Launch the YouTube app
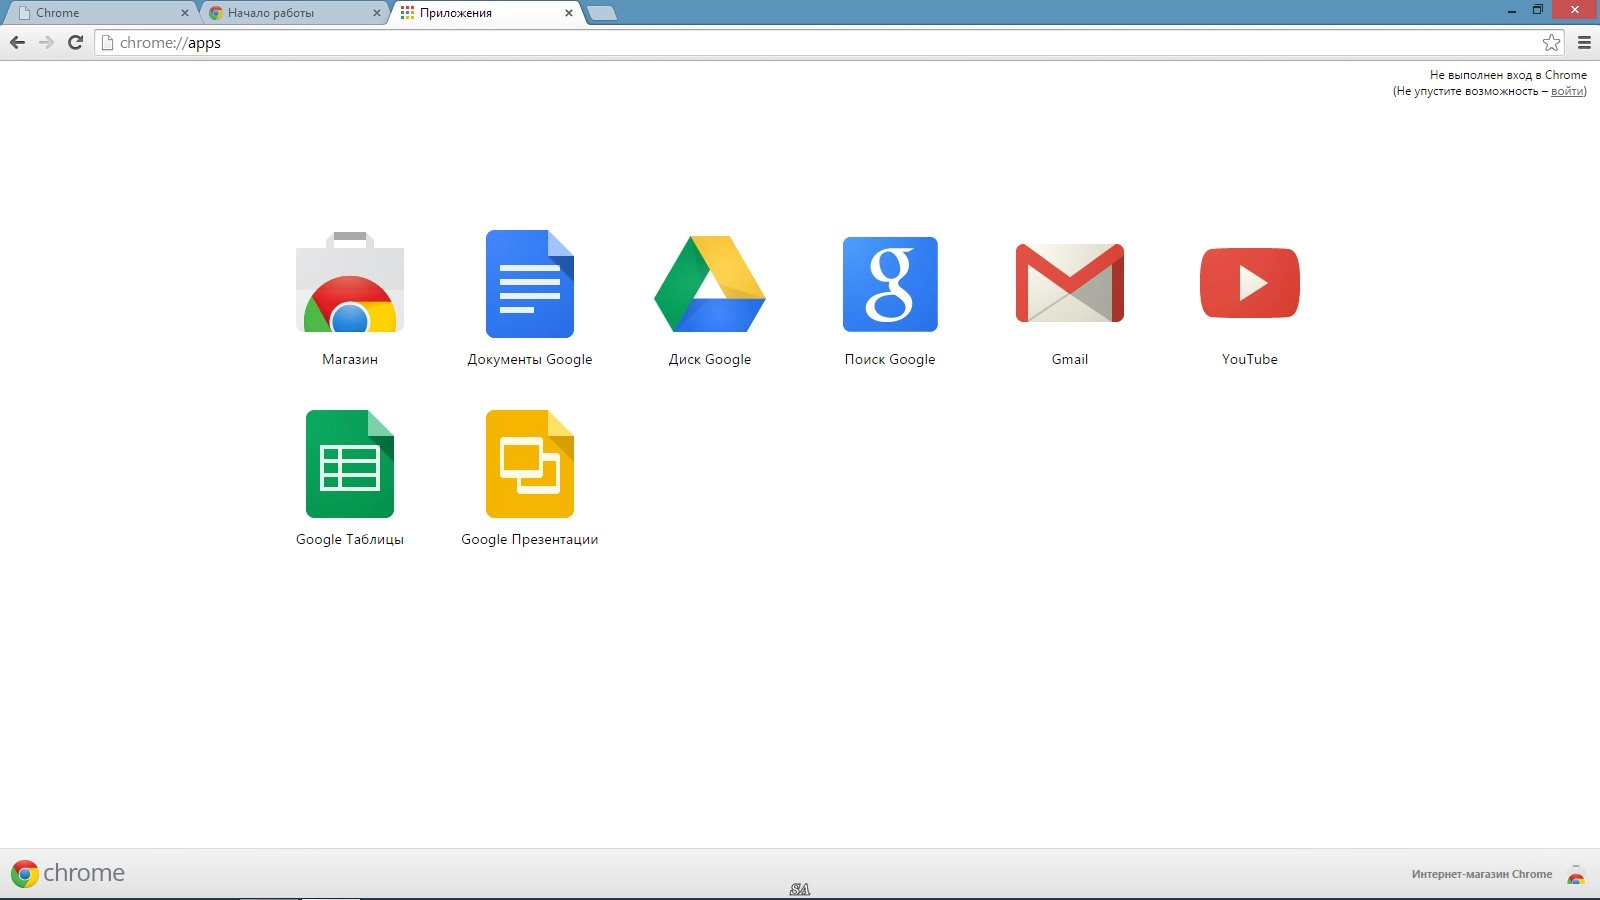The image size is (1600, 900). coord(1250,283)
